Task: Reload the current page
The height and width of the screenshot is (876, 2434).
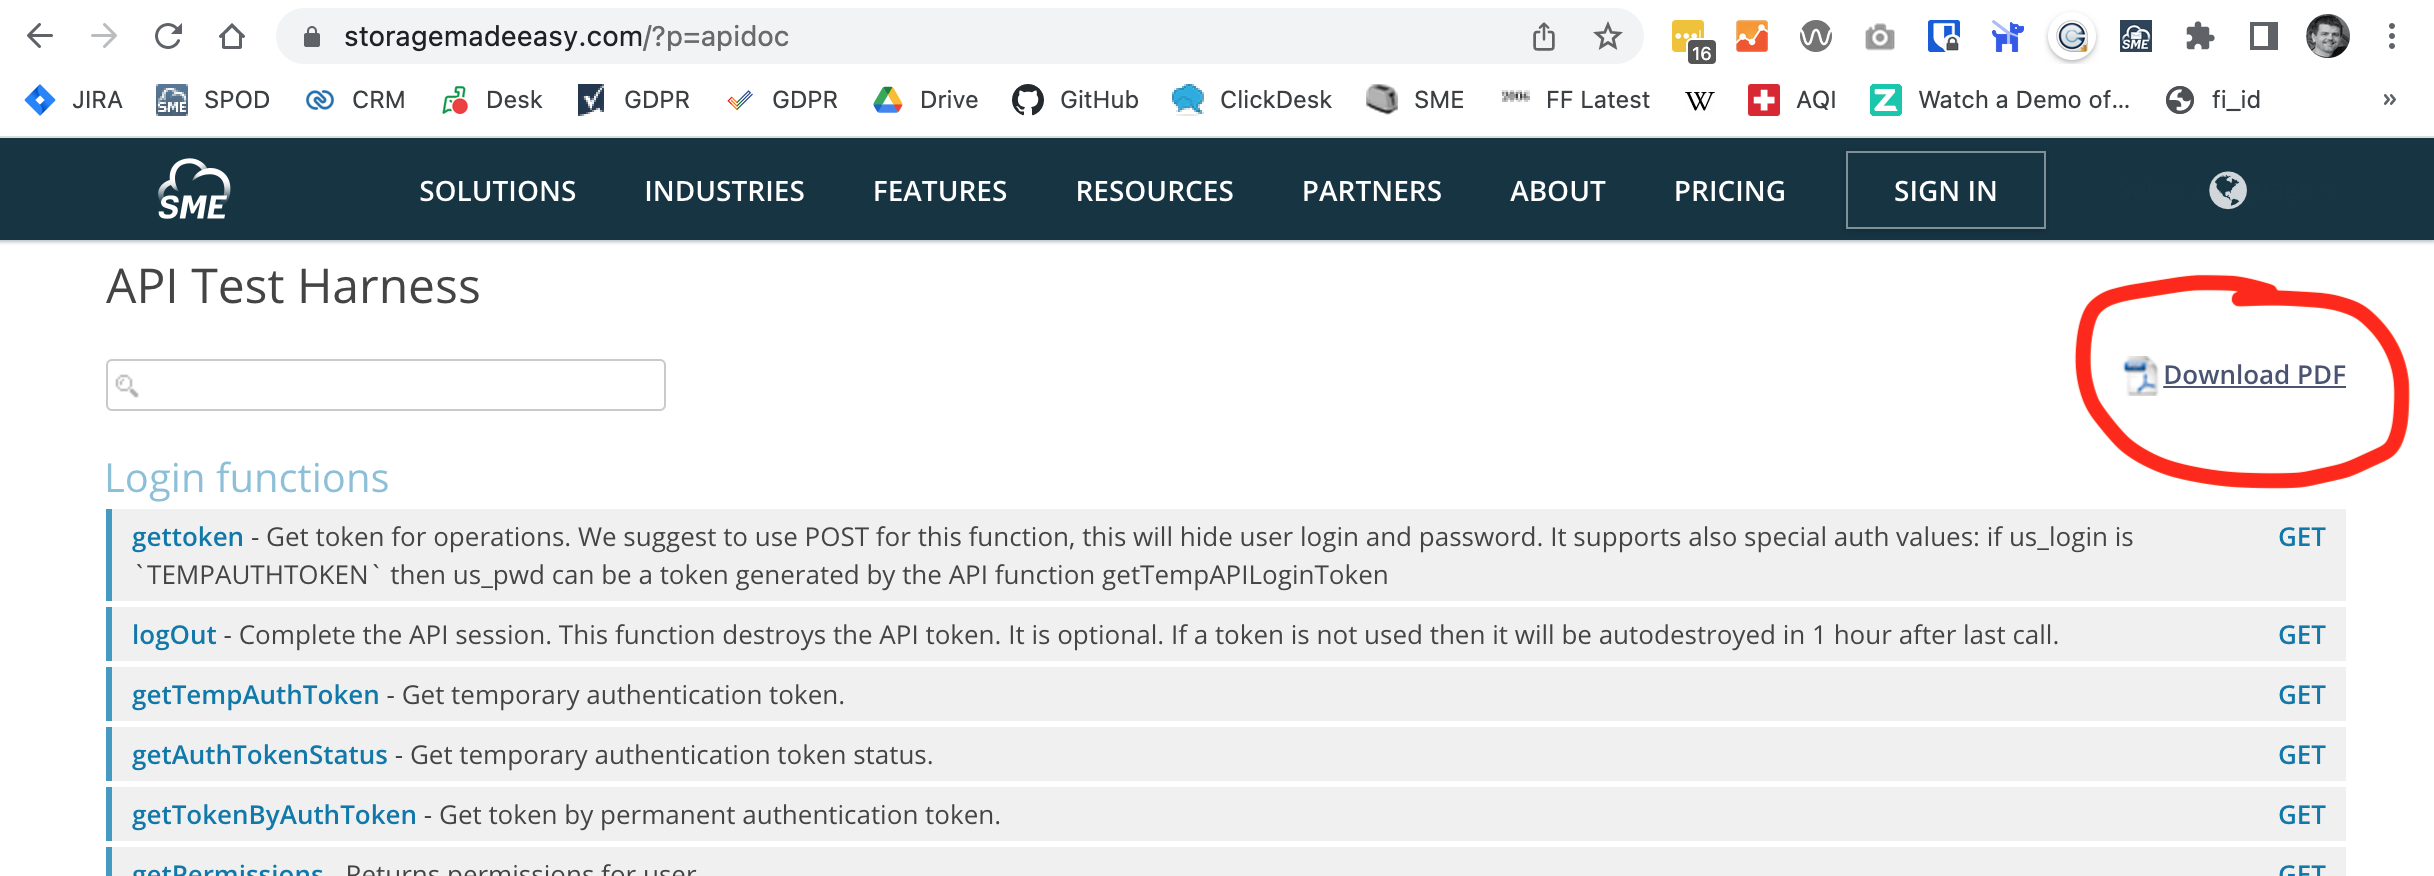Action: tap(168, 37)
